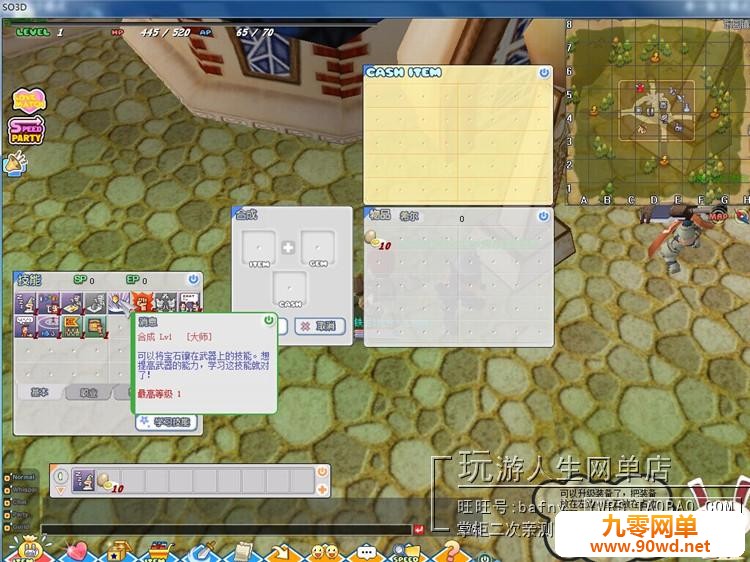This screenshot has height=562, width=750.
Task: Open the chat bubble menu icon
Action: click(x=367, y=552)
